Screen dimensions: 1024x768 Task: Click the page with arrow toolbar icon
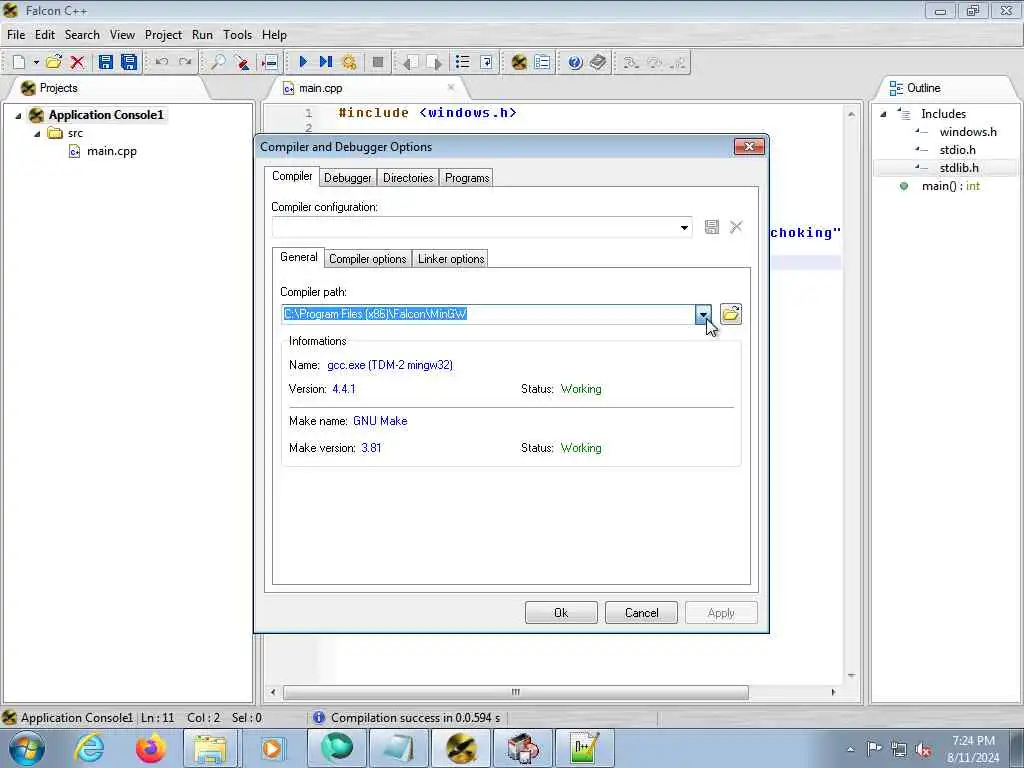click(486, 62)
